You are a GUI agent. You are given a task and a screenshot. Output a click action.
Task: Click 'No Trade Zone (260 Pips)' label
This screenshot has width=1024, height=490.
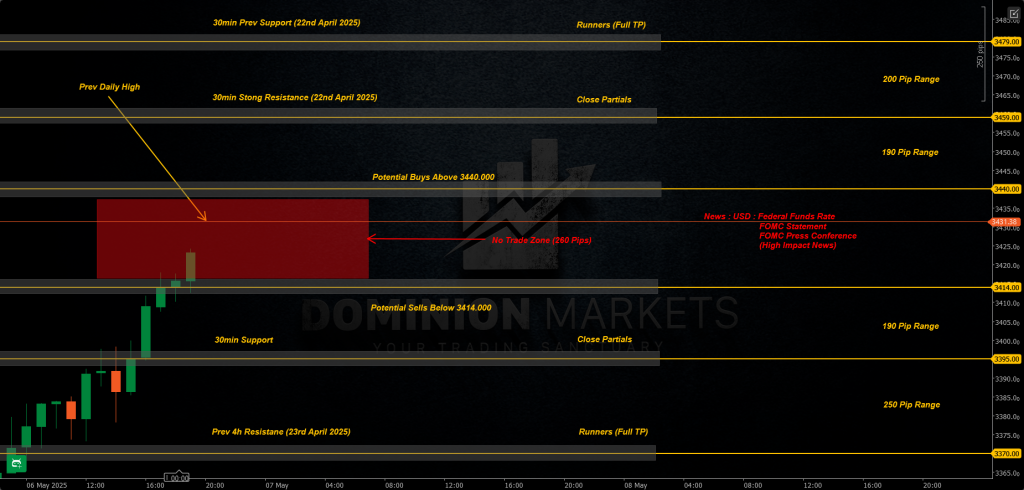coord(541,240)
